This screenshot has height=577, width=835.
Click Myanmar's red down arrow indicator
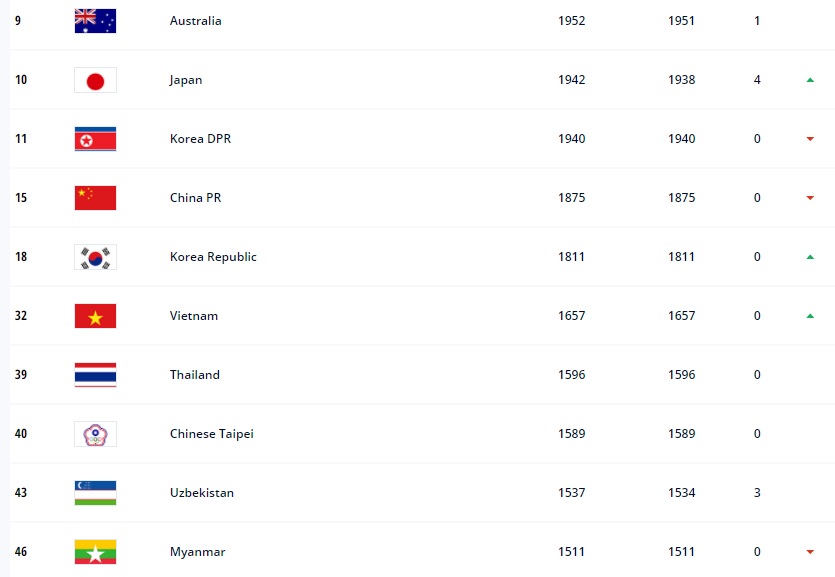click(810, 552)
